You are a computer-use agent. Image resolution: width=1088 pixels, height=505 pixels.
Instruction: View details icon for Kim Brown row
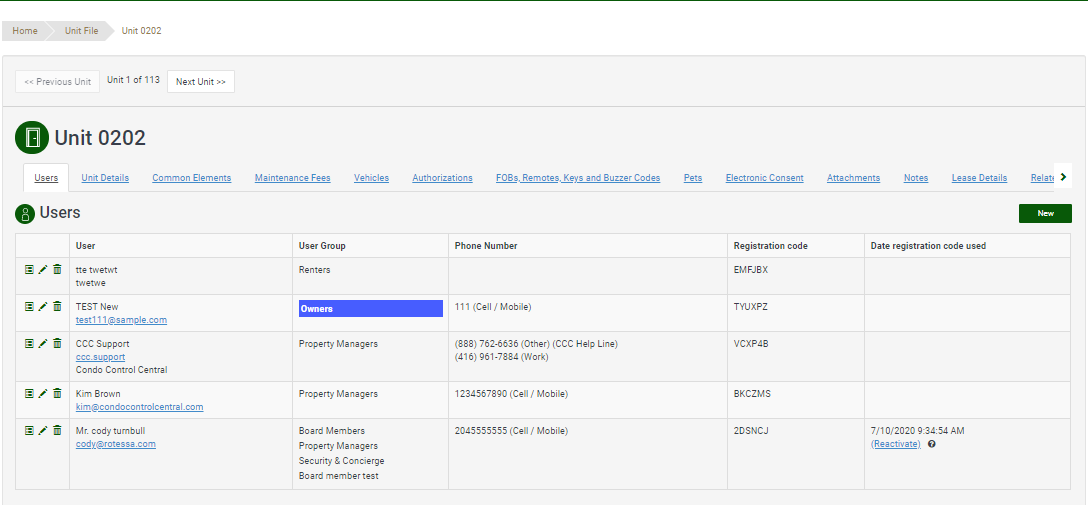tap(30, 394)
